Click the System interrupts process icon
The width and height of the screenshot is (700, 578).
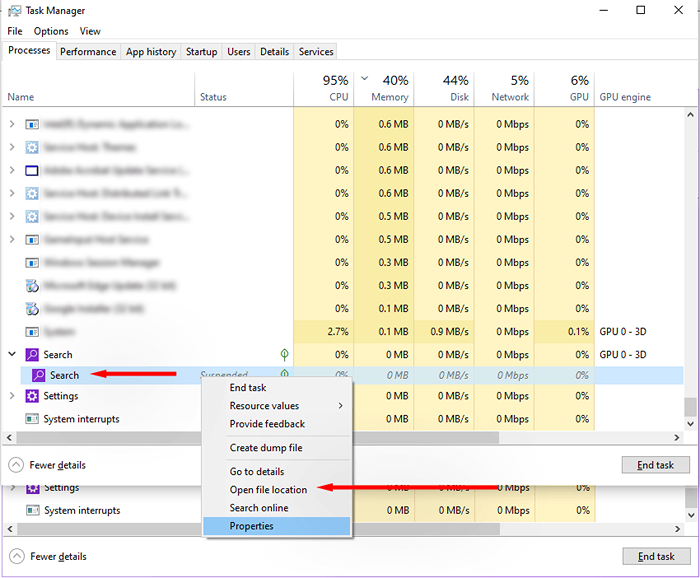pos(32,419)
